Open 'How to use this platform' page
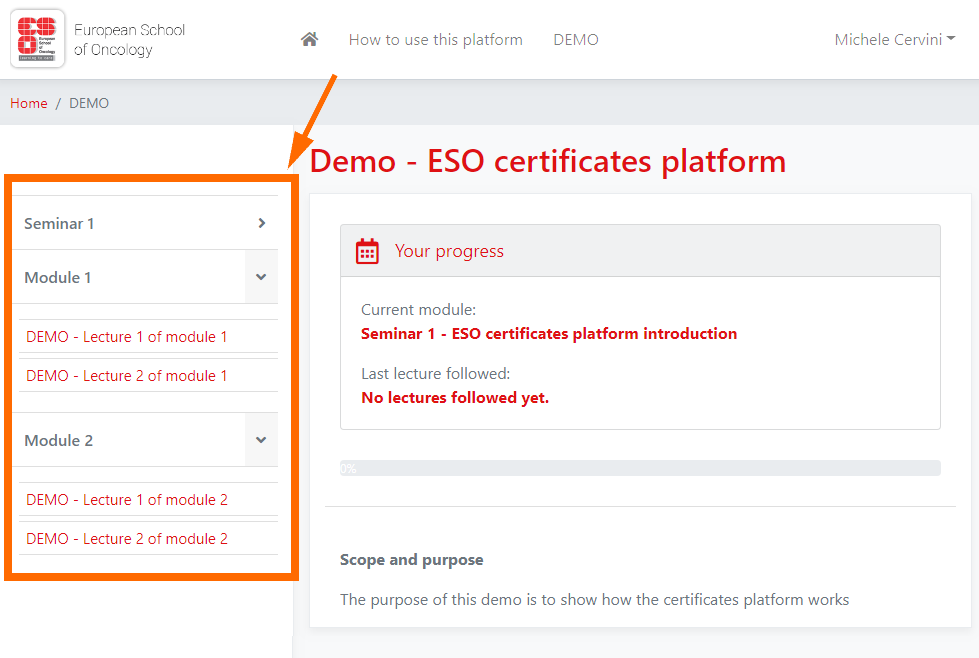Viewport: 979px width, 658px height. [436, 39]
